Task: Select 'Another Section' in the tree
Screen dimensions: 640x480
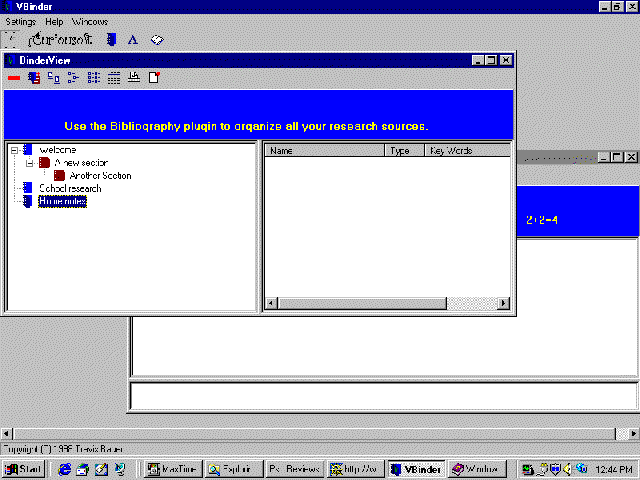Action: point(100,176)
